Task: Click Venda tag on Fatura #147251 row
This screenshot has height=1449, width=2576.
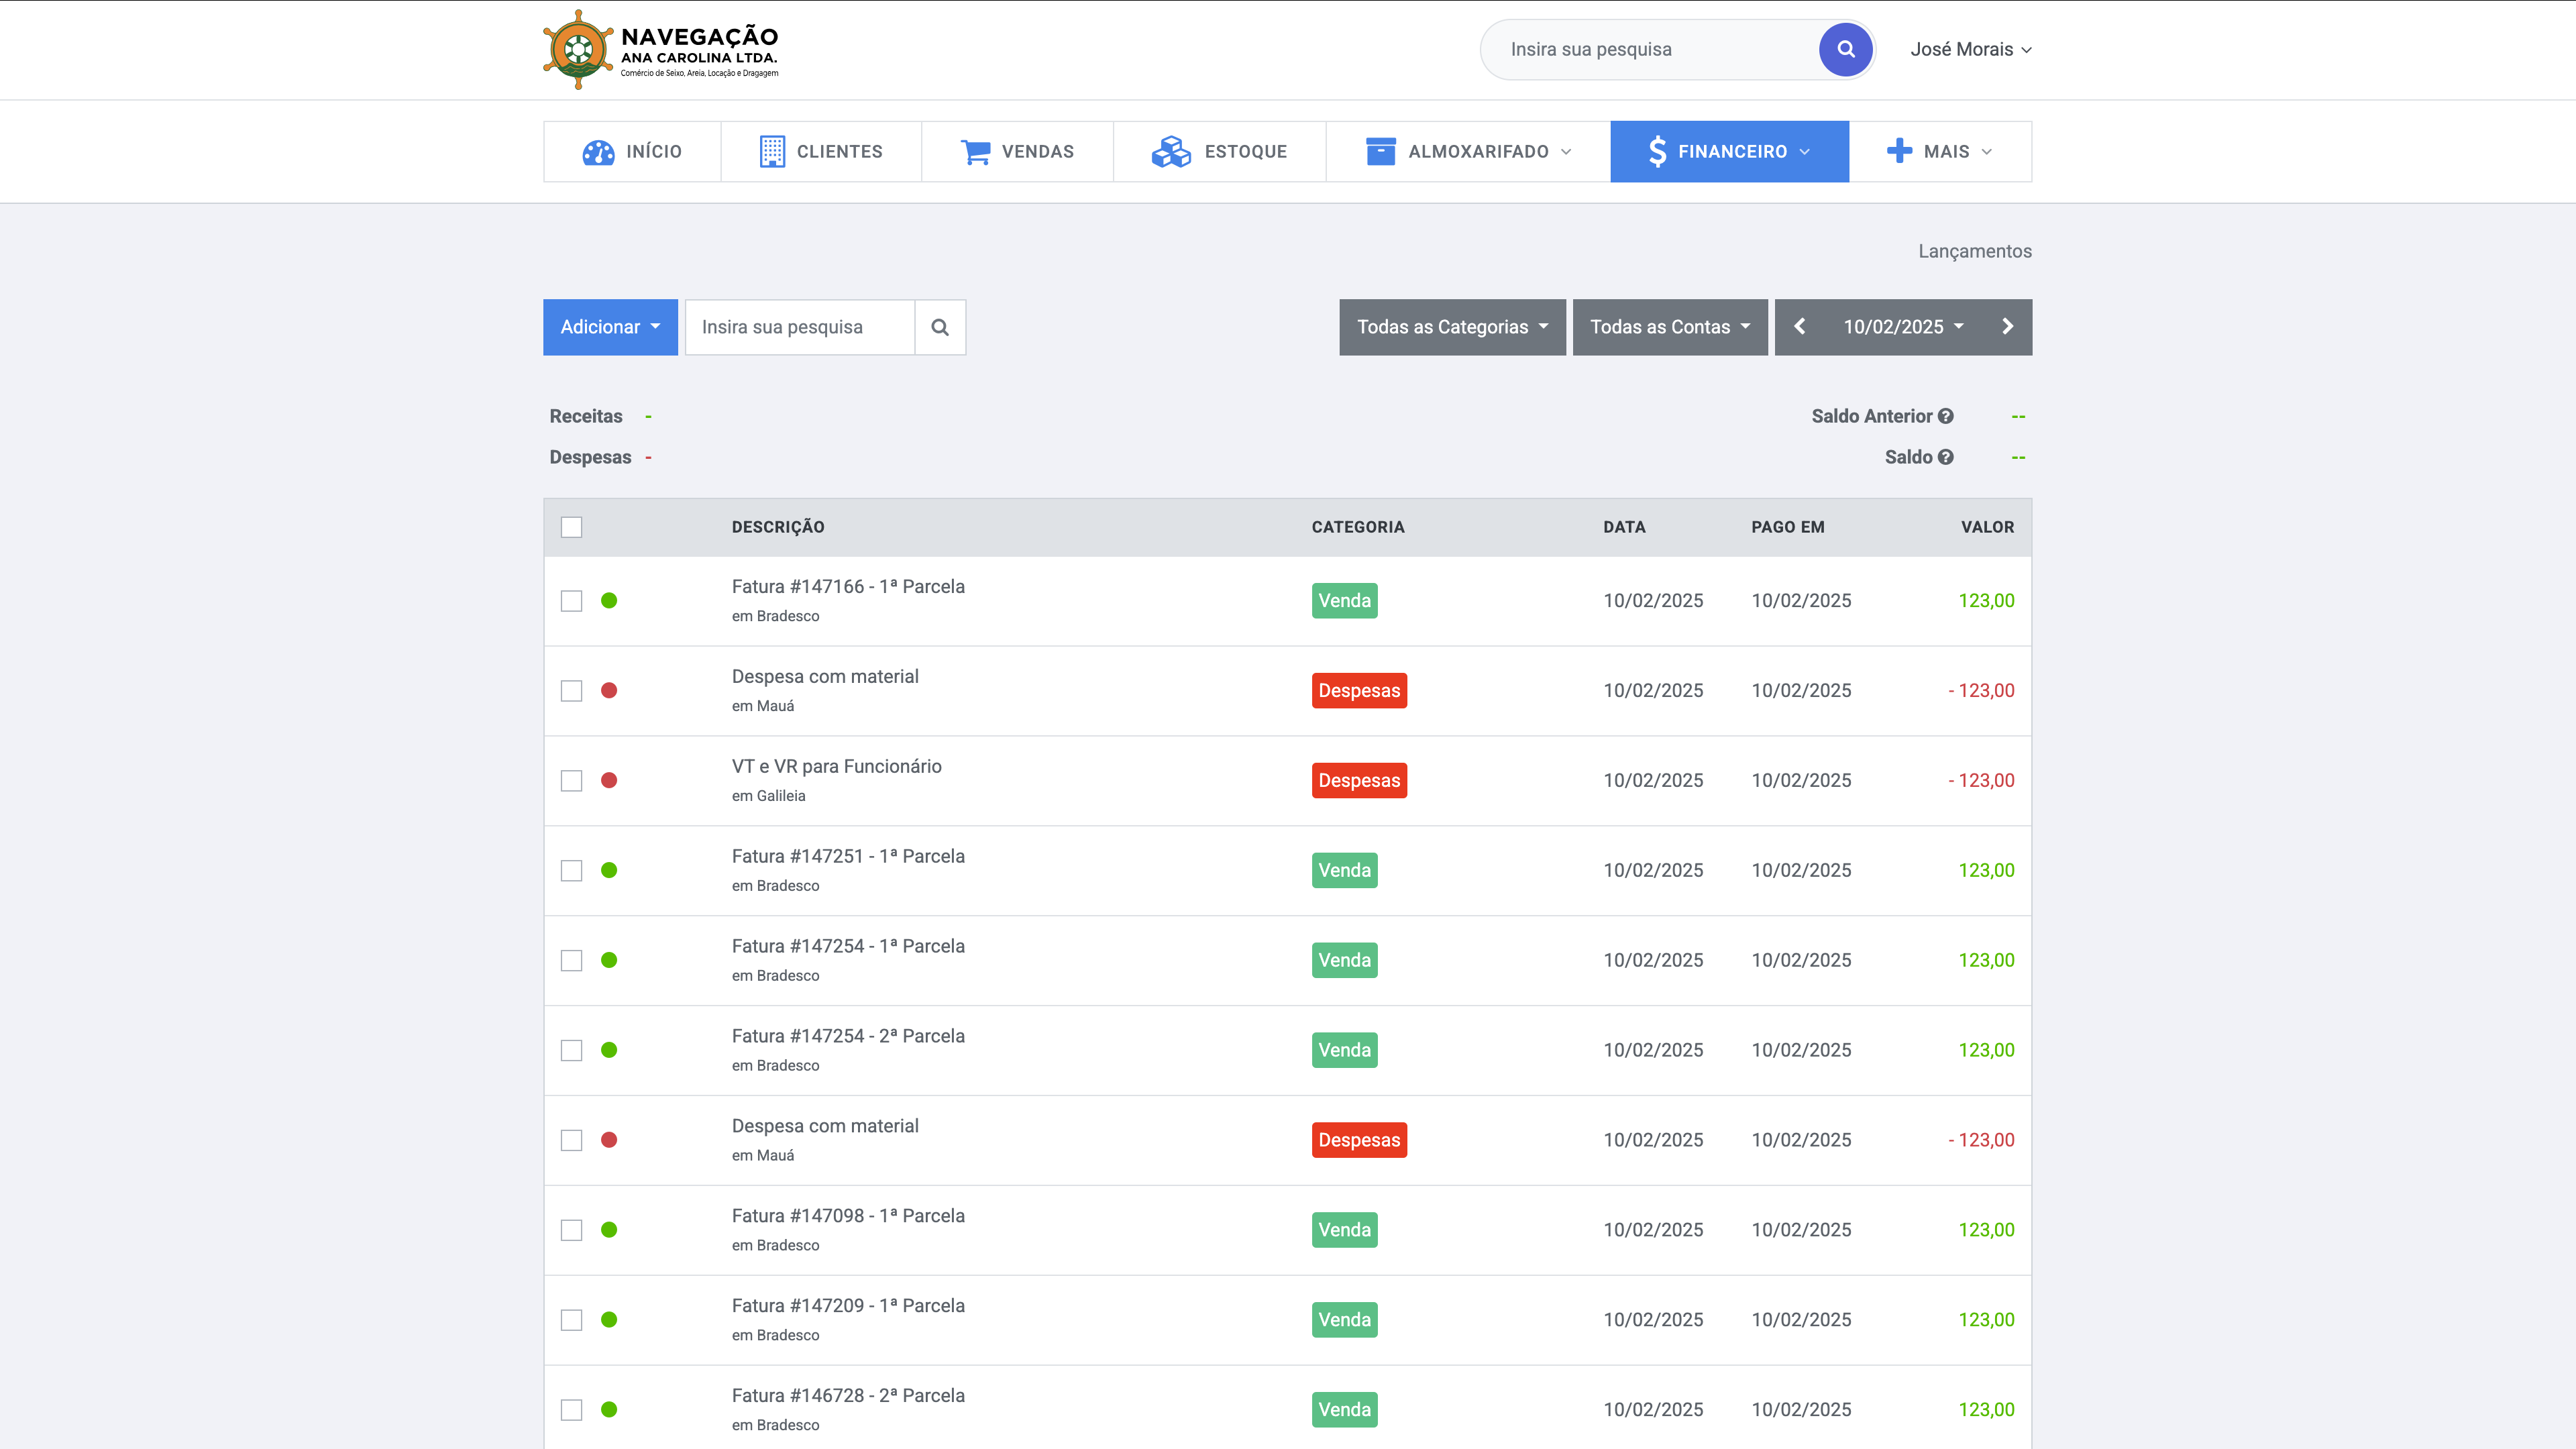Action: pyautogui.click(x=1344, y=871)
